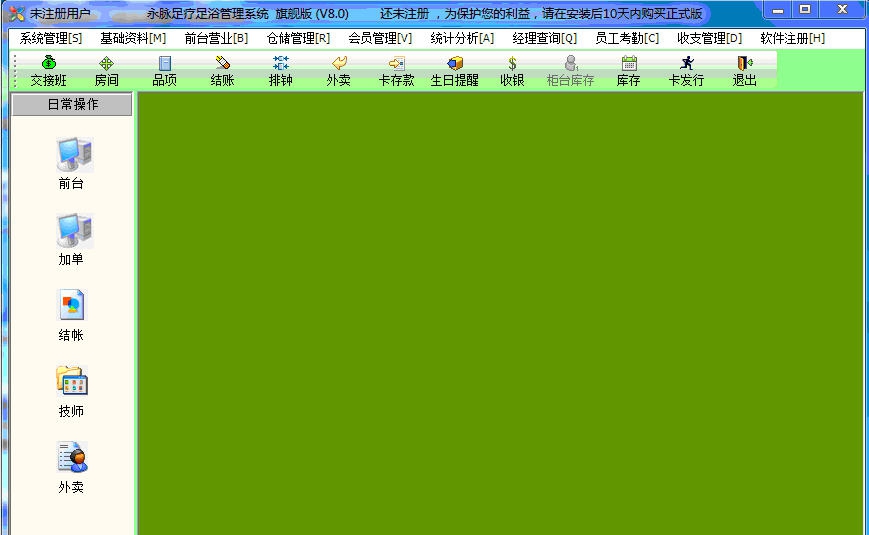Screen dimensions: 869x535
Task: Open the 经理查询[Q] menu
Action: (545, 38)
